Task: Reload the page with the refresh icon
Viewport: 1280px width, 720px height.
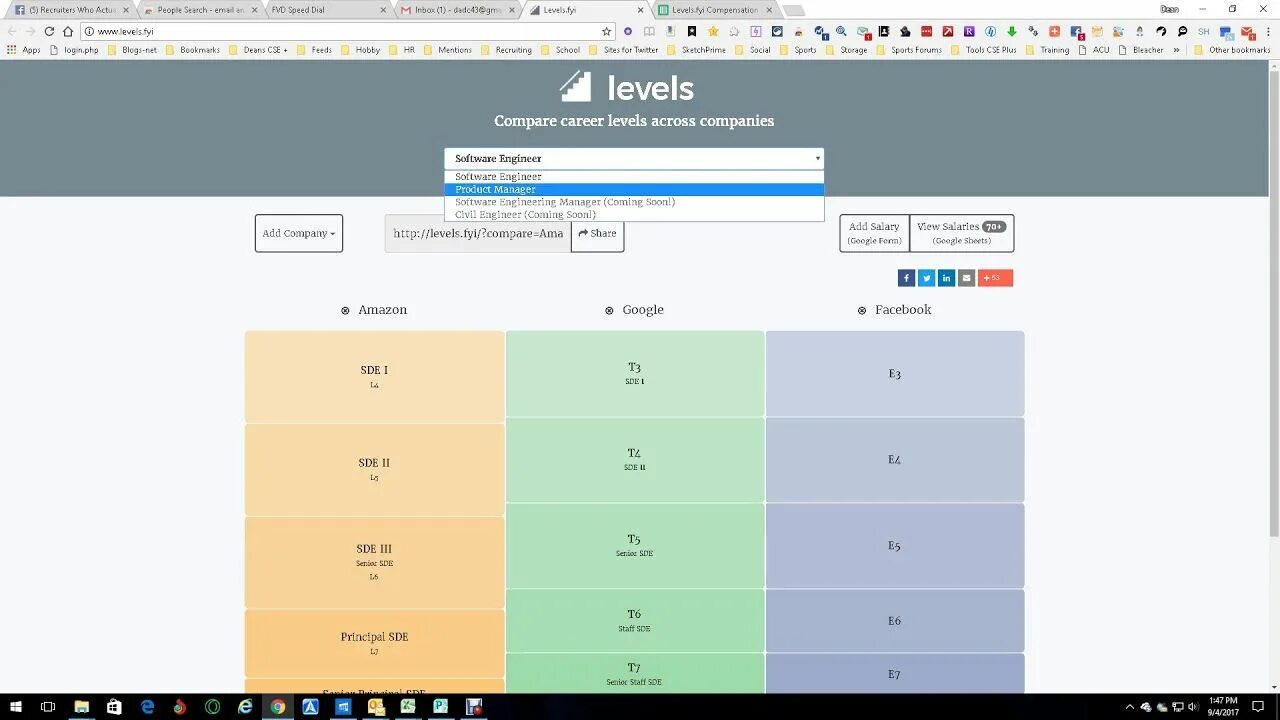Action: (49, 31)
